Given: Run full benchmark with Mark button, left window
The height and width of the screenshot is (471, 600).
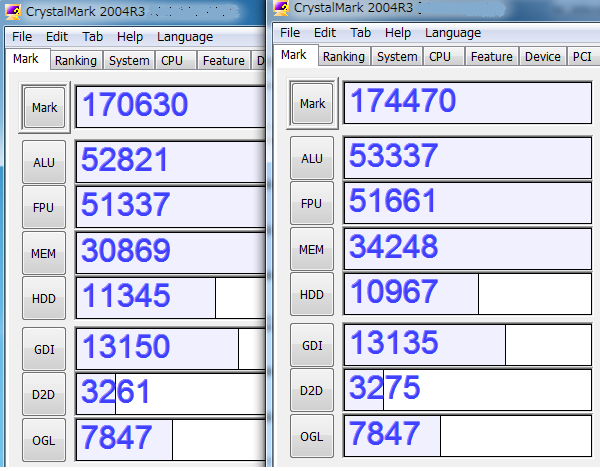Looking at the screenshot, I should click(x=44, y=108).
